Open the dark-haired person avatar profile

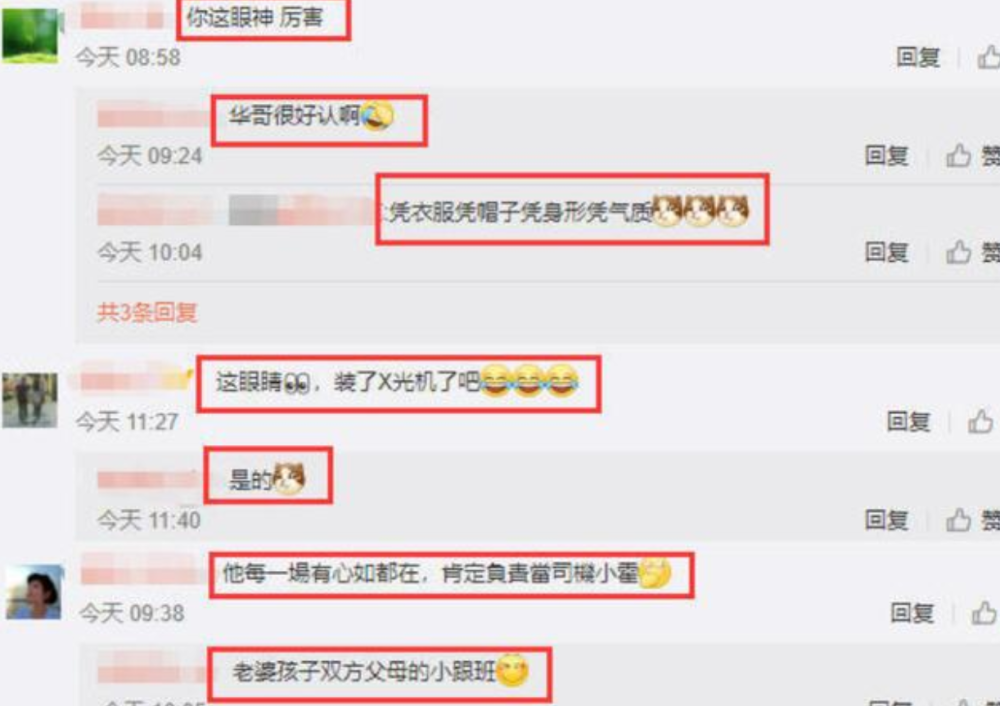tap(34, 592)
